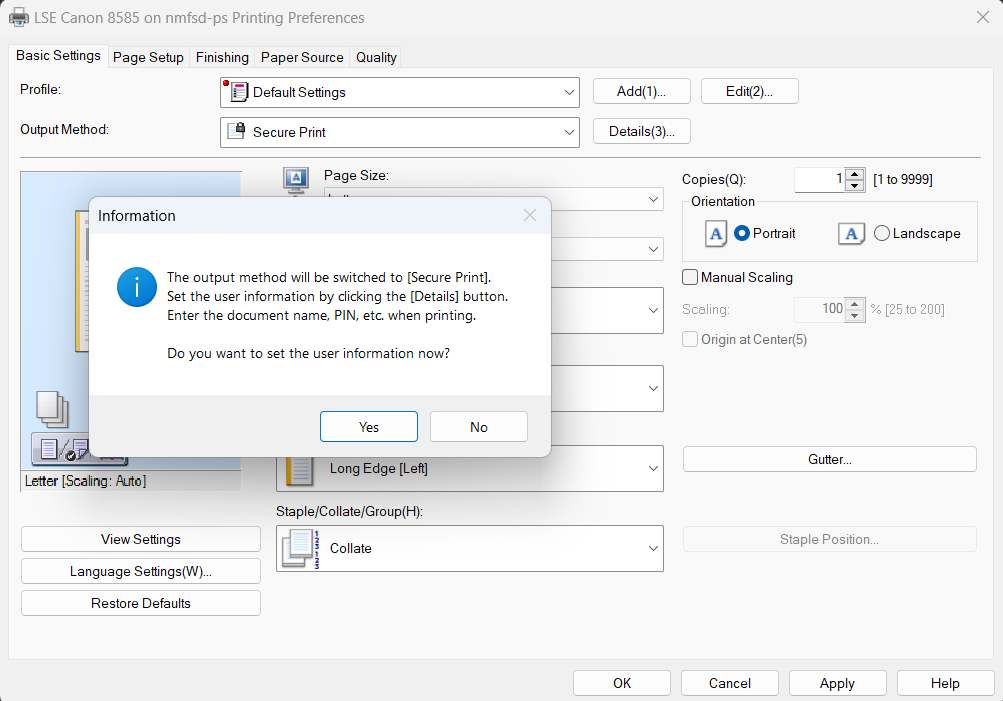Increase copies with the up arrow
This screenshot has height=701, width=1003.
(x=855, y=174)
